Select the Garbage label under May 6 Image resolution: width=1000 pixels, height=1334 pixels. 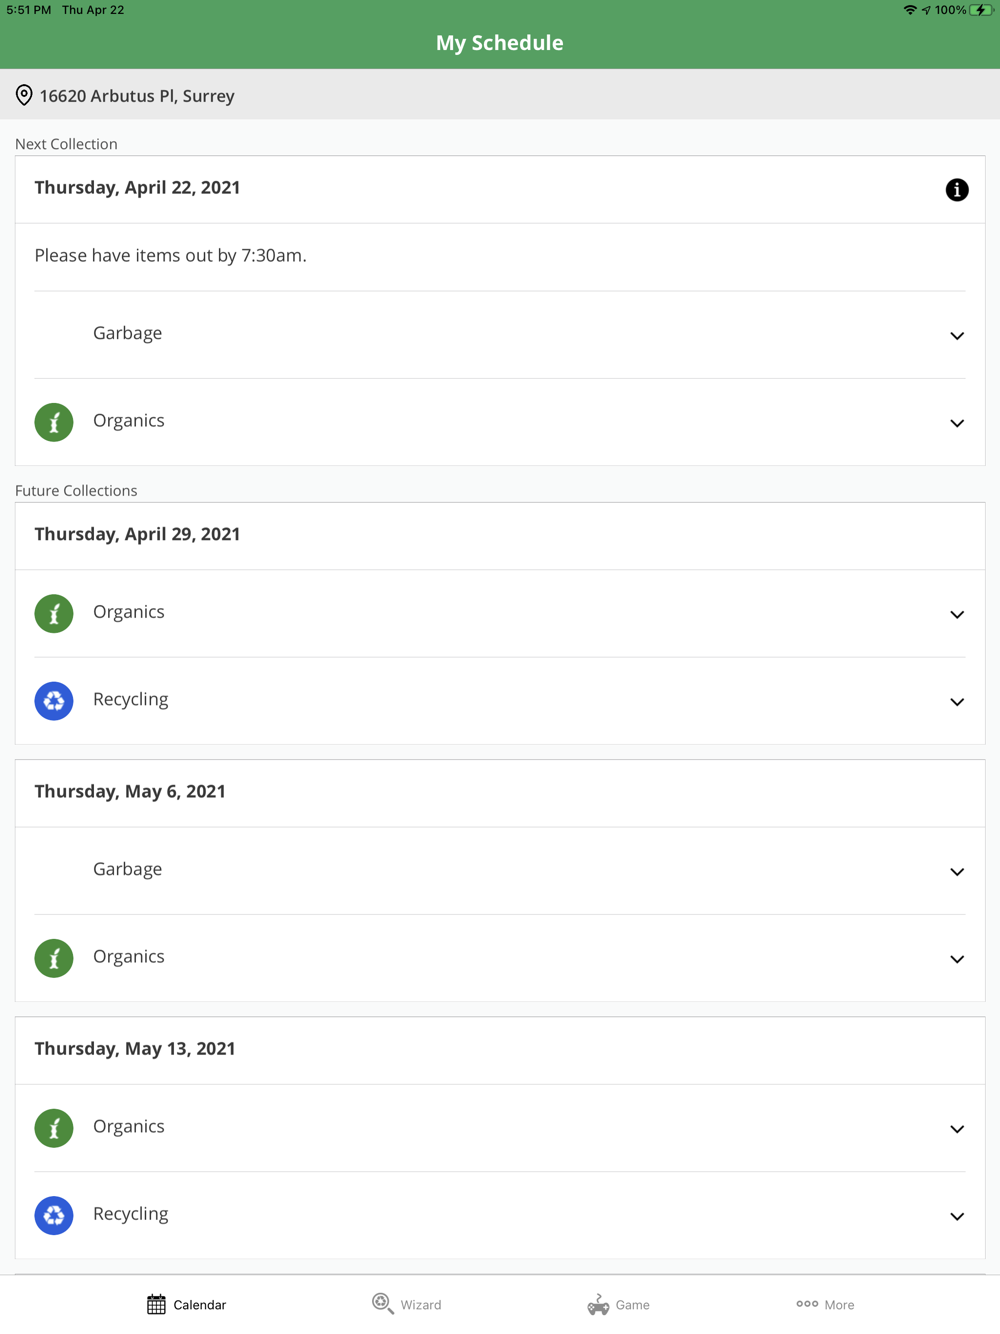pyautogui.click(x=127, y=869)
